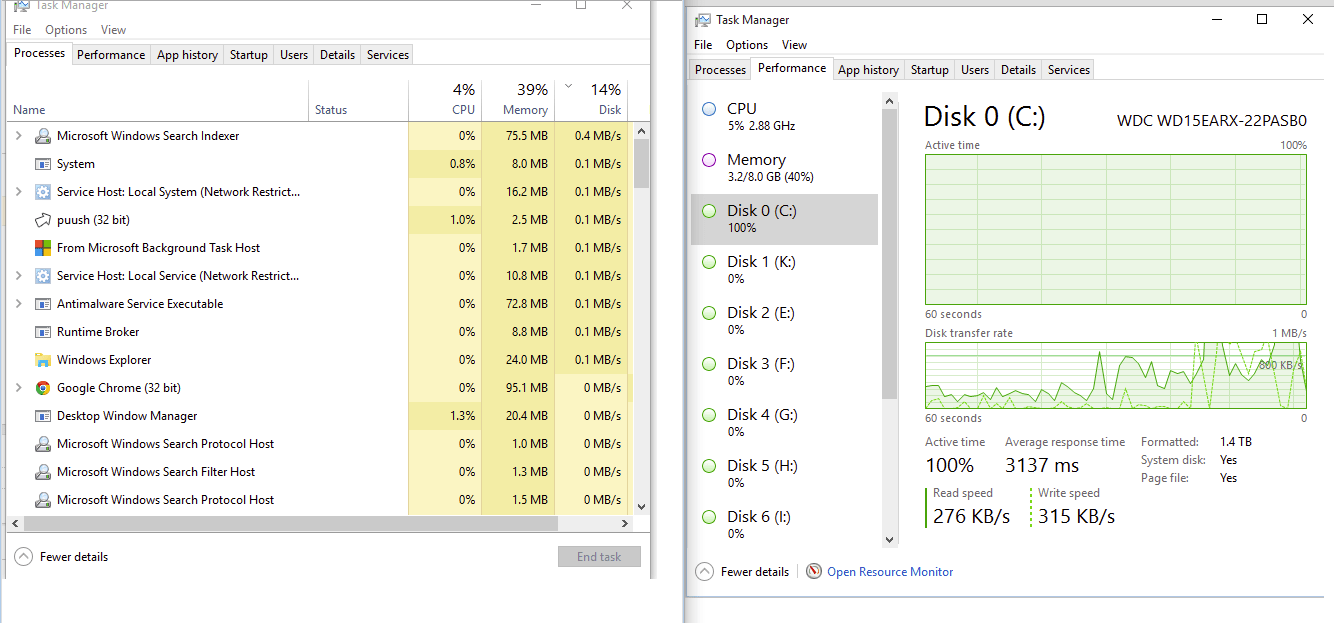Open the File menu in the left Task Manager
This screenshot has height=623, width=1334.
[x=22, y=30]
